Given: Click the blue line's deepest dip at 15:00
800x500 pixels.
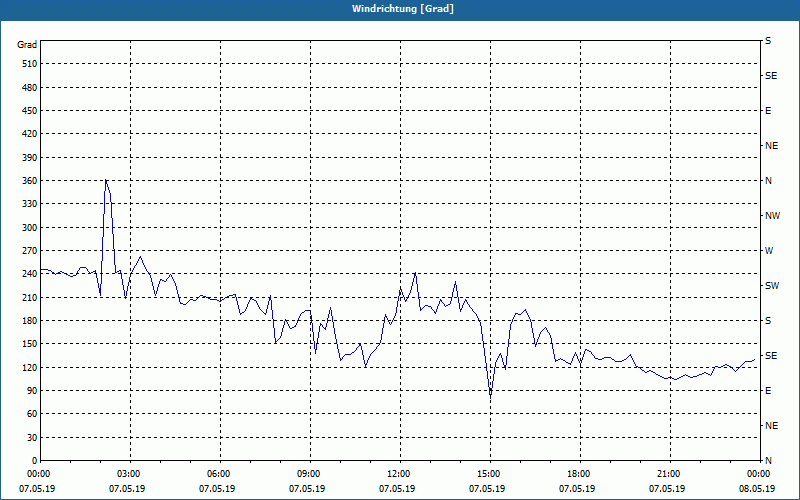Looking at the screenshot, I should click(490, 396).
